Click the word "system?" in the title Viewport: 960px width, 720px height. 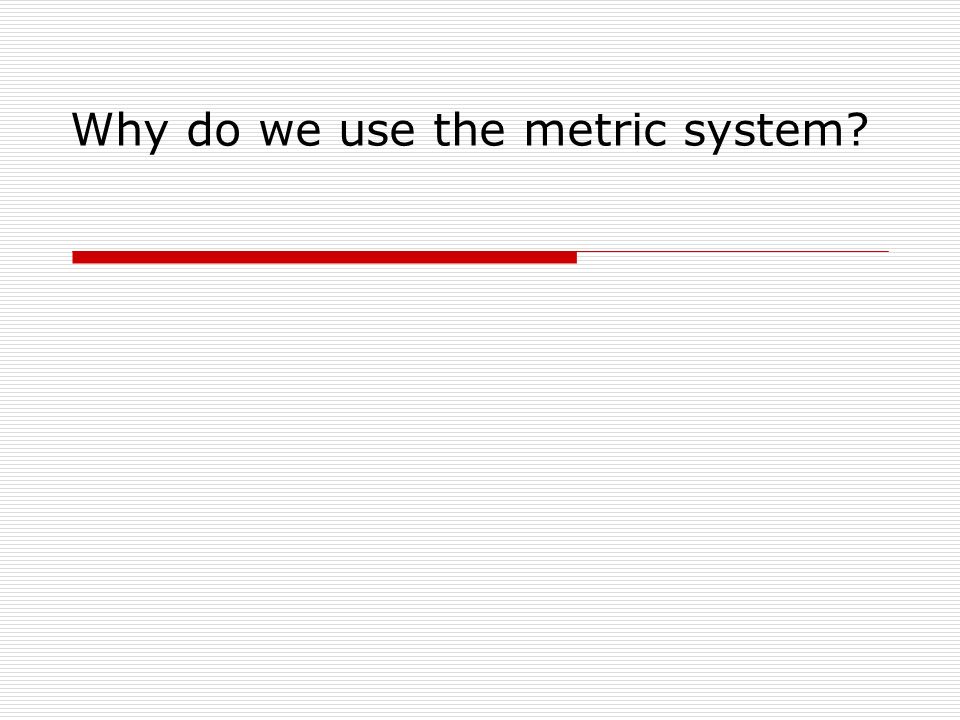pos(776,132)
